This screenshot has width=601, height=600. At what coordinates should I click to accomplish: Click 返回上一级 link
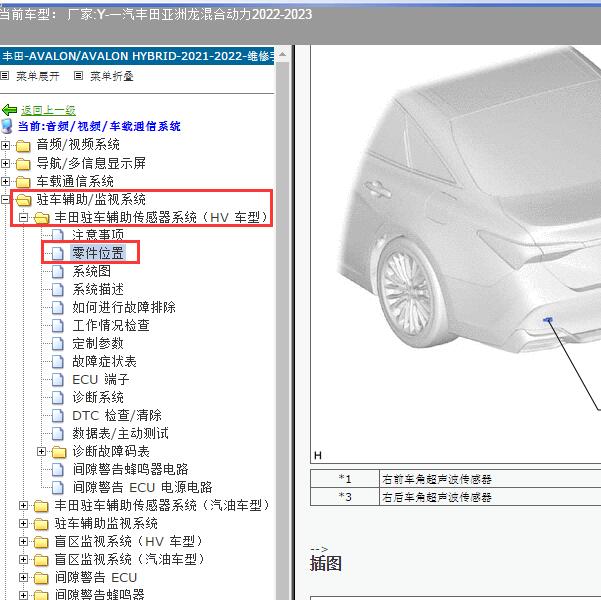48,110
